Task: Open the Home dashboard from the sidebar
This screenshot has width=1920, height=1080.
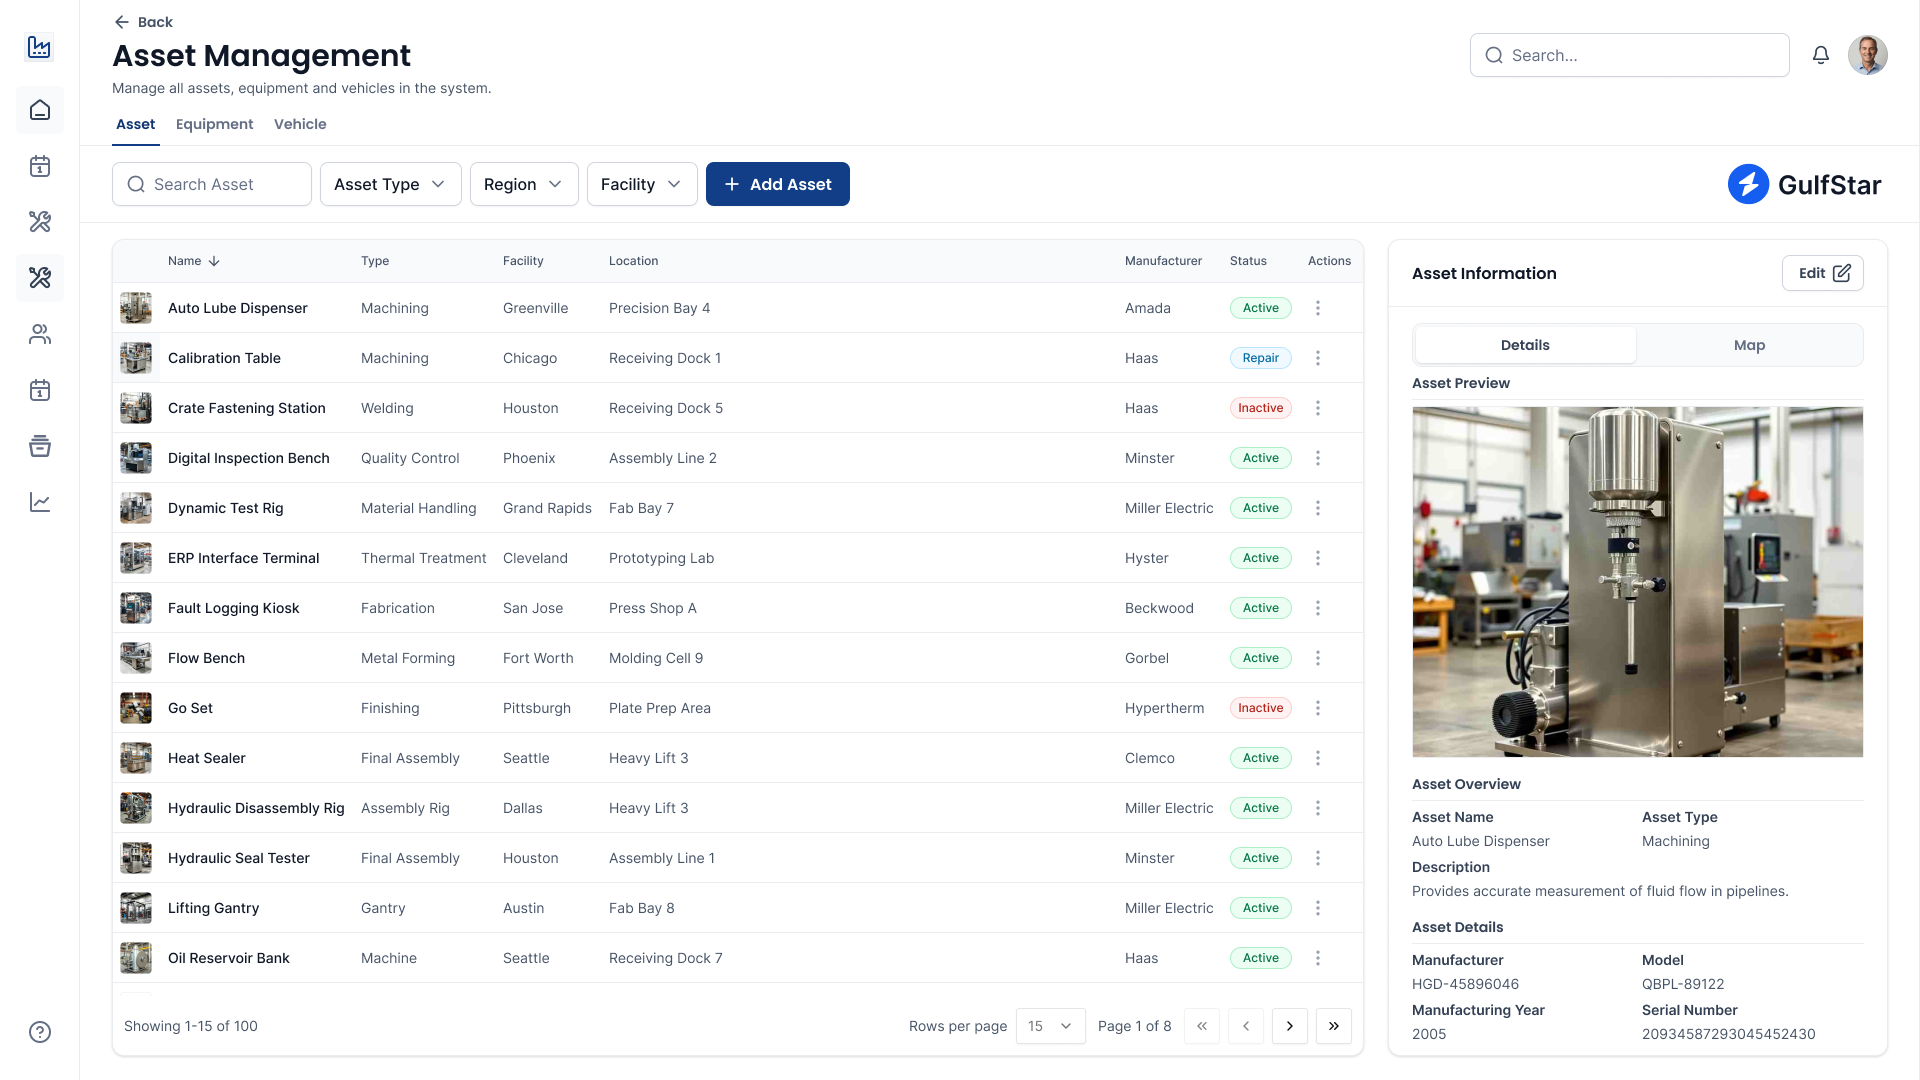Action: 40,110
